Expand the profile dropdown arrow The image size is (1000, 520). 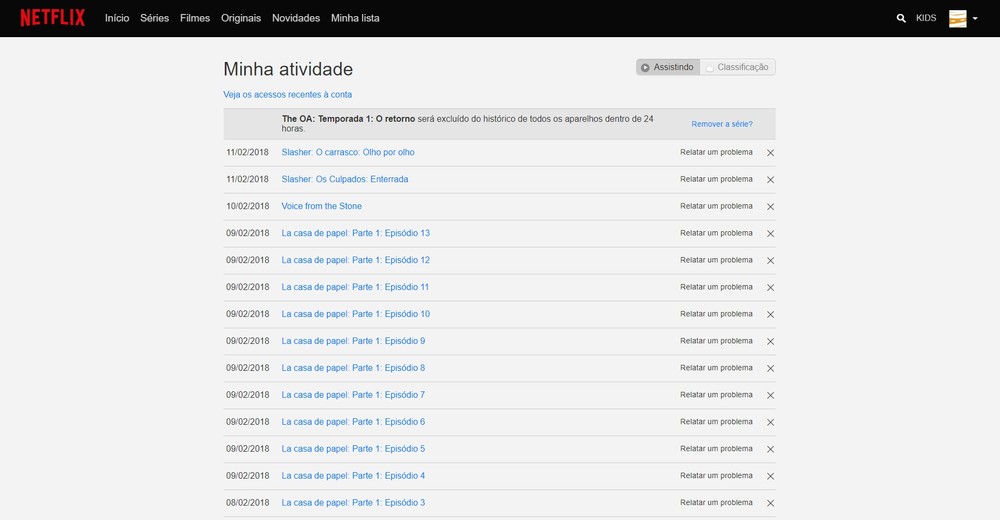click(975, 18)
